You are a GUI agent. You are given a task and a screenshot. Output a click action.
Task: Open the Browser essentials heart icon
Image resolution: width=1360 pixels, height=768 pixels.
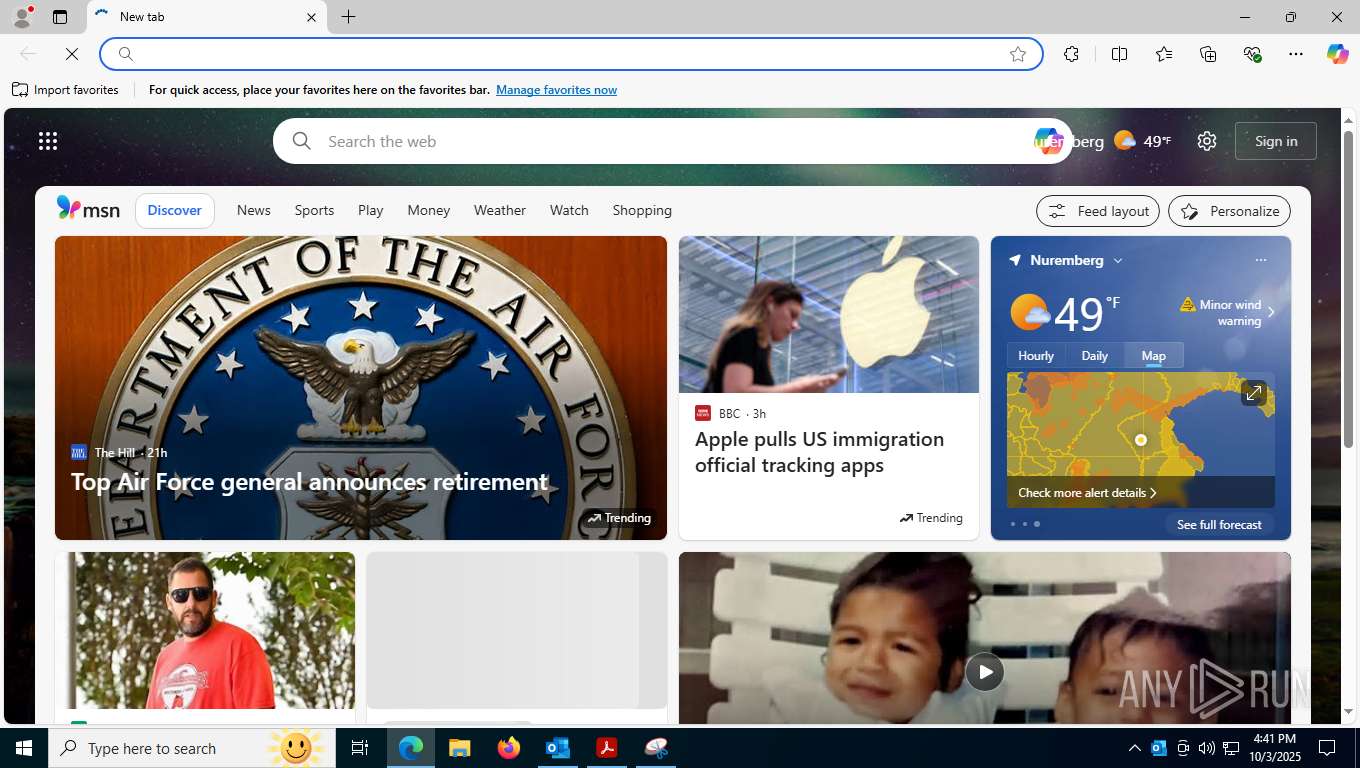(1252, 54)
